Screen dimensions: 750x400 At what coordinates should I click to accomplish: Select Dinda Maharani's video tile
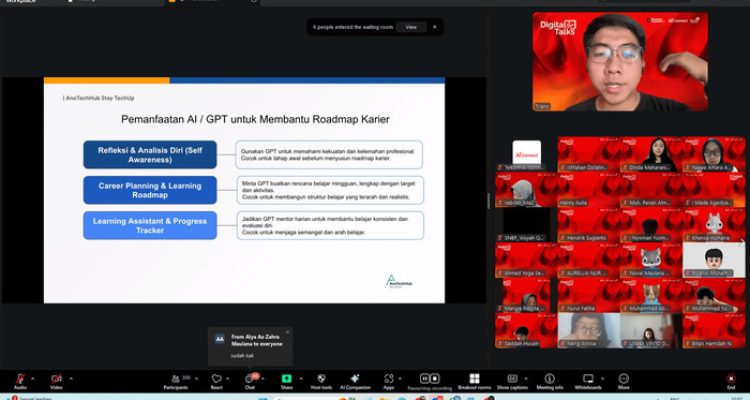651,154
